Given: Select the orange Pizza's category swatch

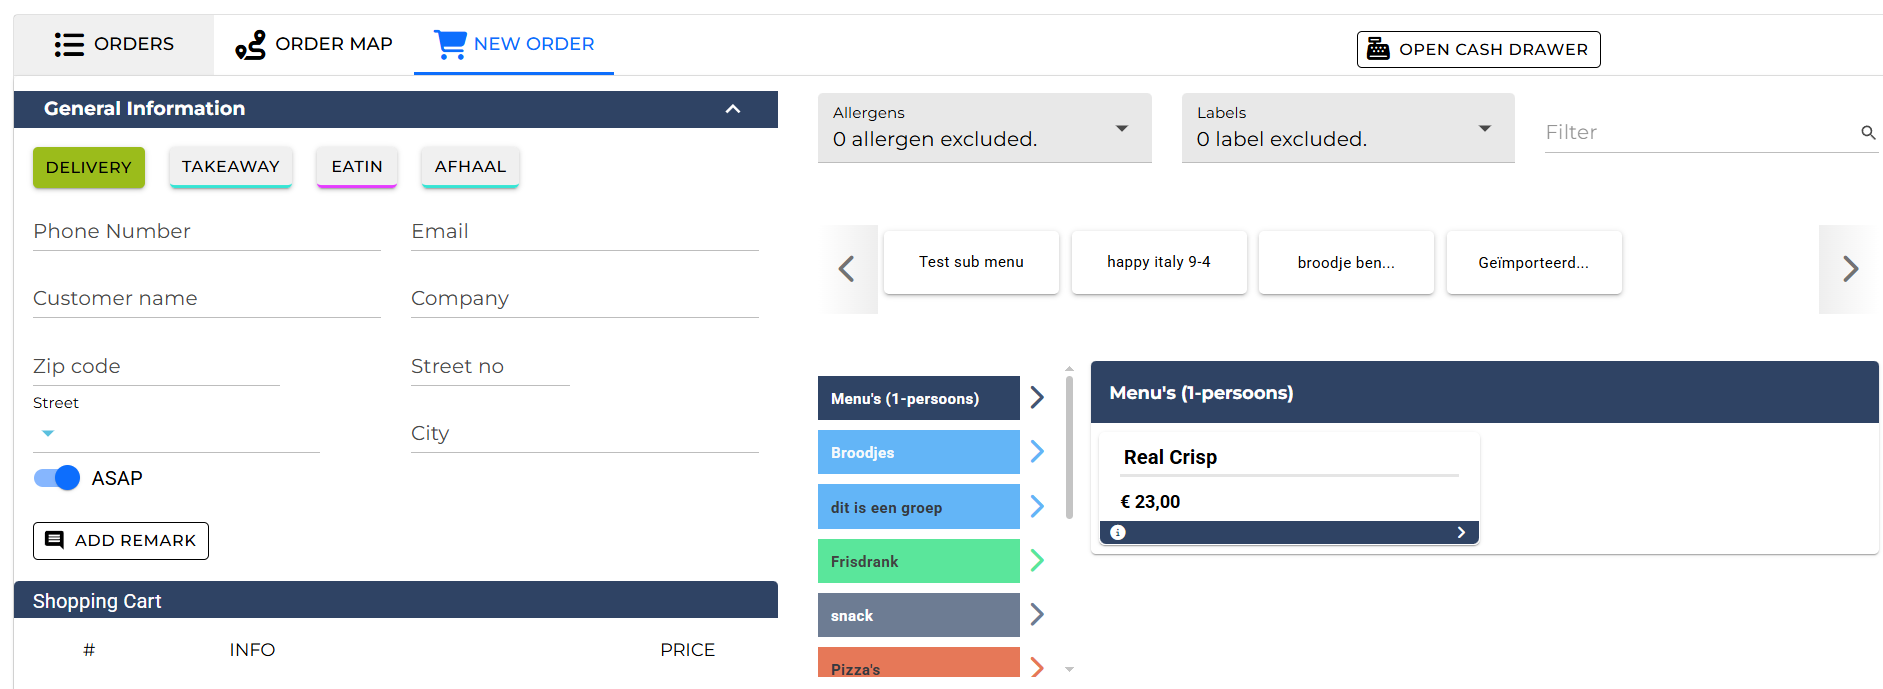Looking at the screenshot, I should 918,664.
